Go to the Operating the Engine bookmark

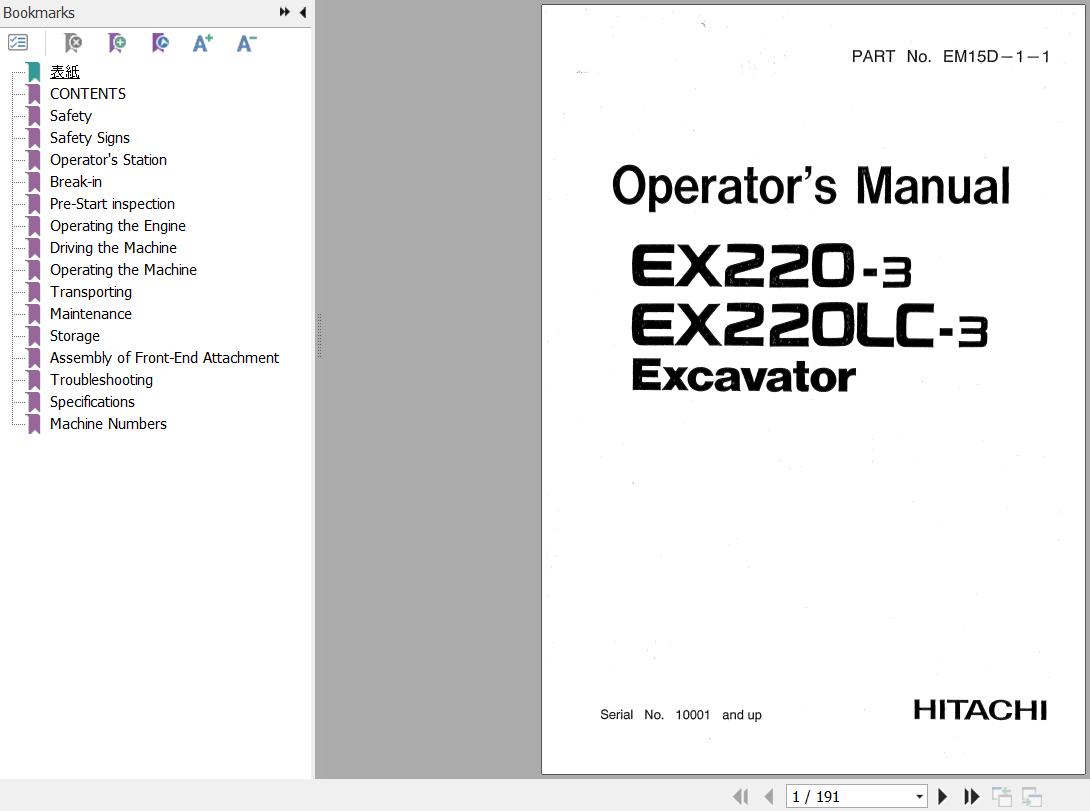tap(117, 226)
